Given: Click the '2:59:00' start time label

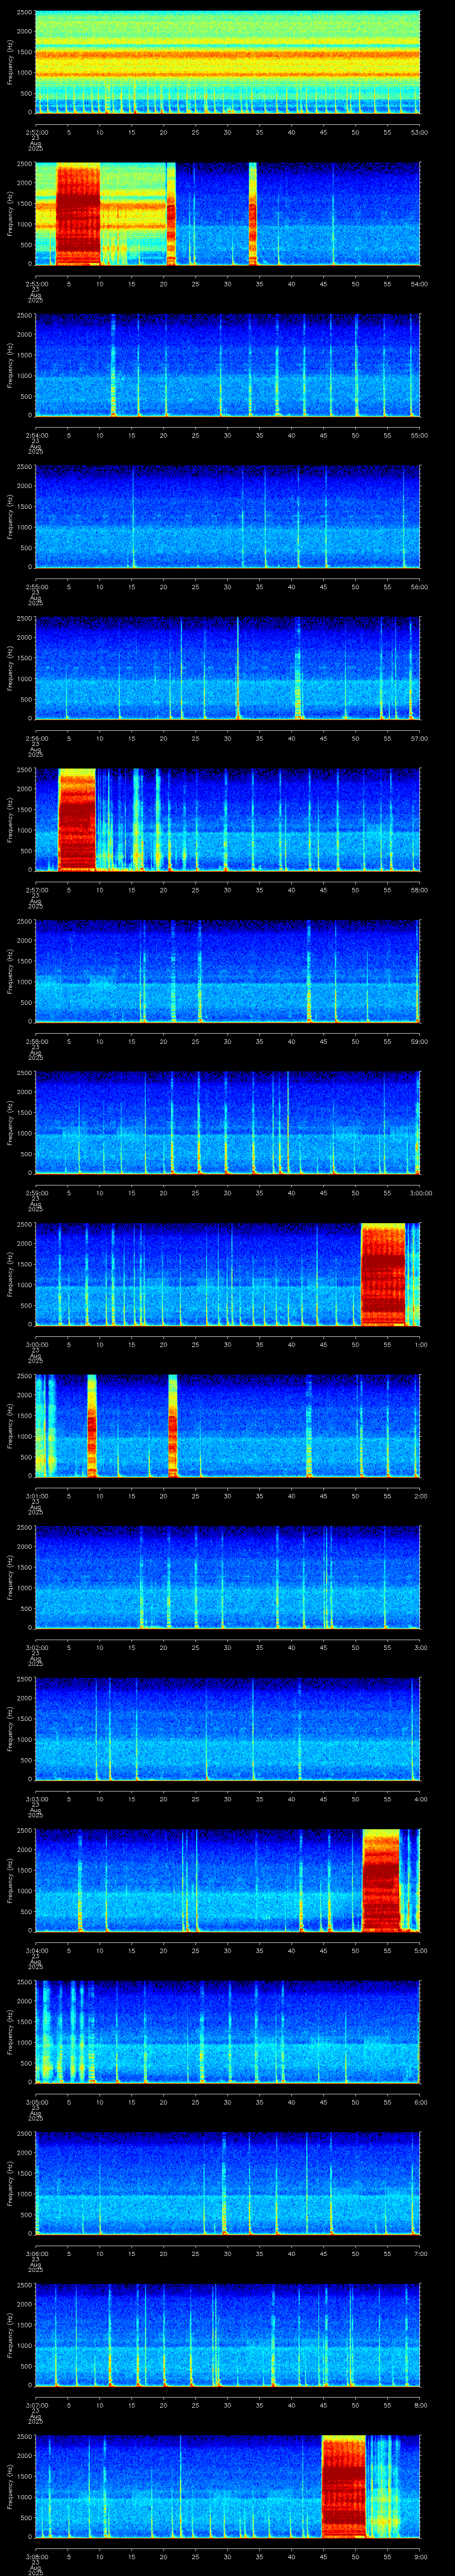Looking at the screenshot, I should 36,1192.
